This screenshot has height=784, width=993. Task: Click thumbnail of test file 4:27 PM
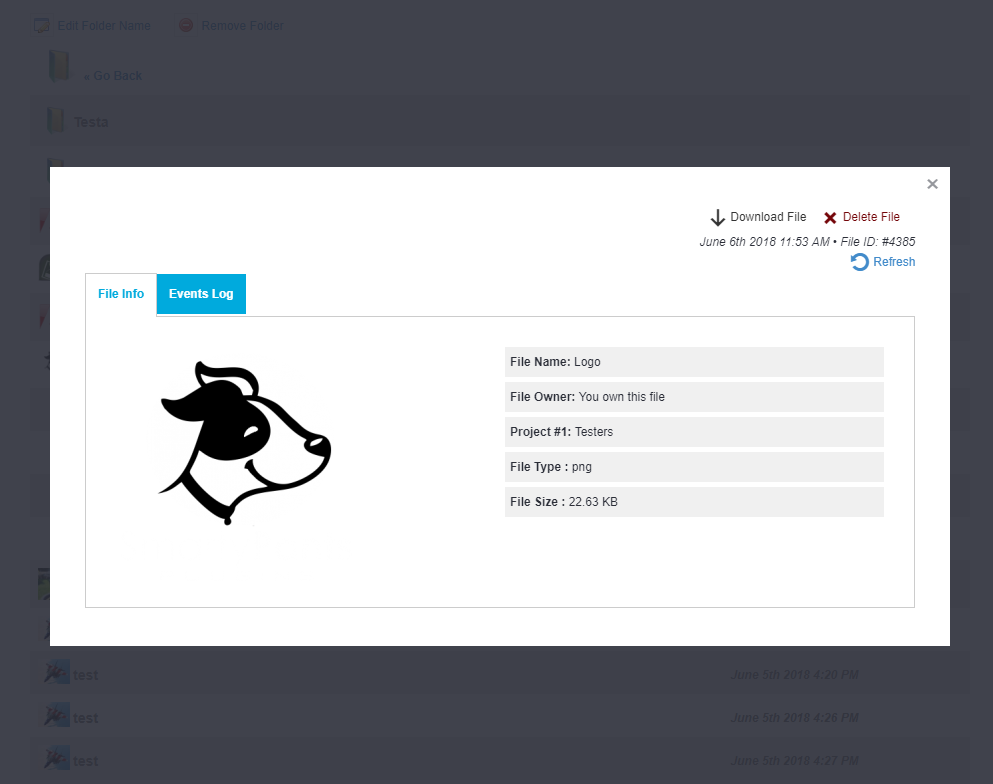pyautogui.click(x=57, y=758)
